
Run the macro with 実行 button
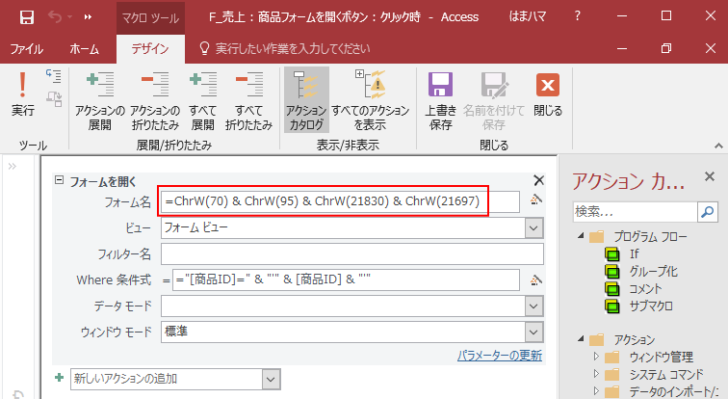22,94
